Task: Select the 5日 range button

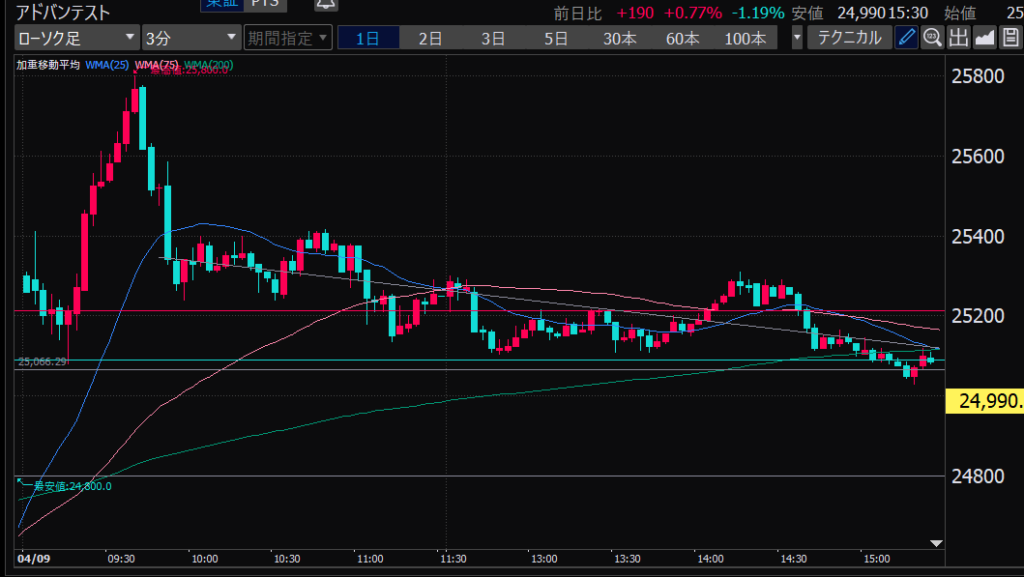Action: (x=556, y=39)
